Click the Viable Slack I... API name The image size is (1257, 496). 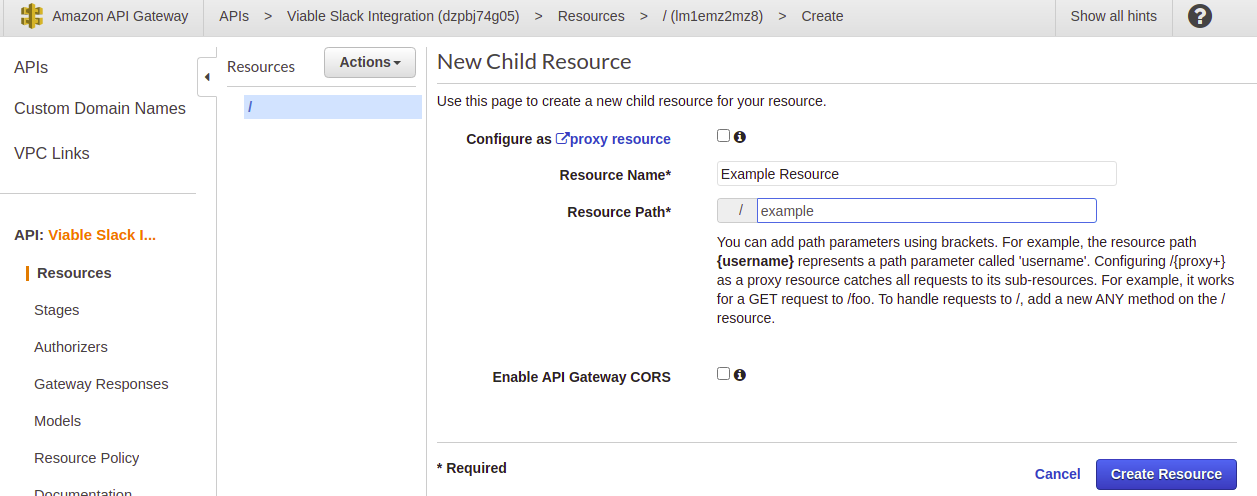102,235
